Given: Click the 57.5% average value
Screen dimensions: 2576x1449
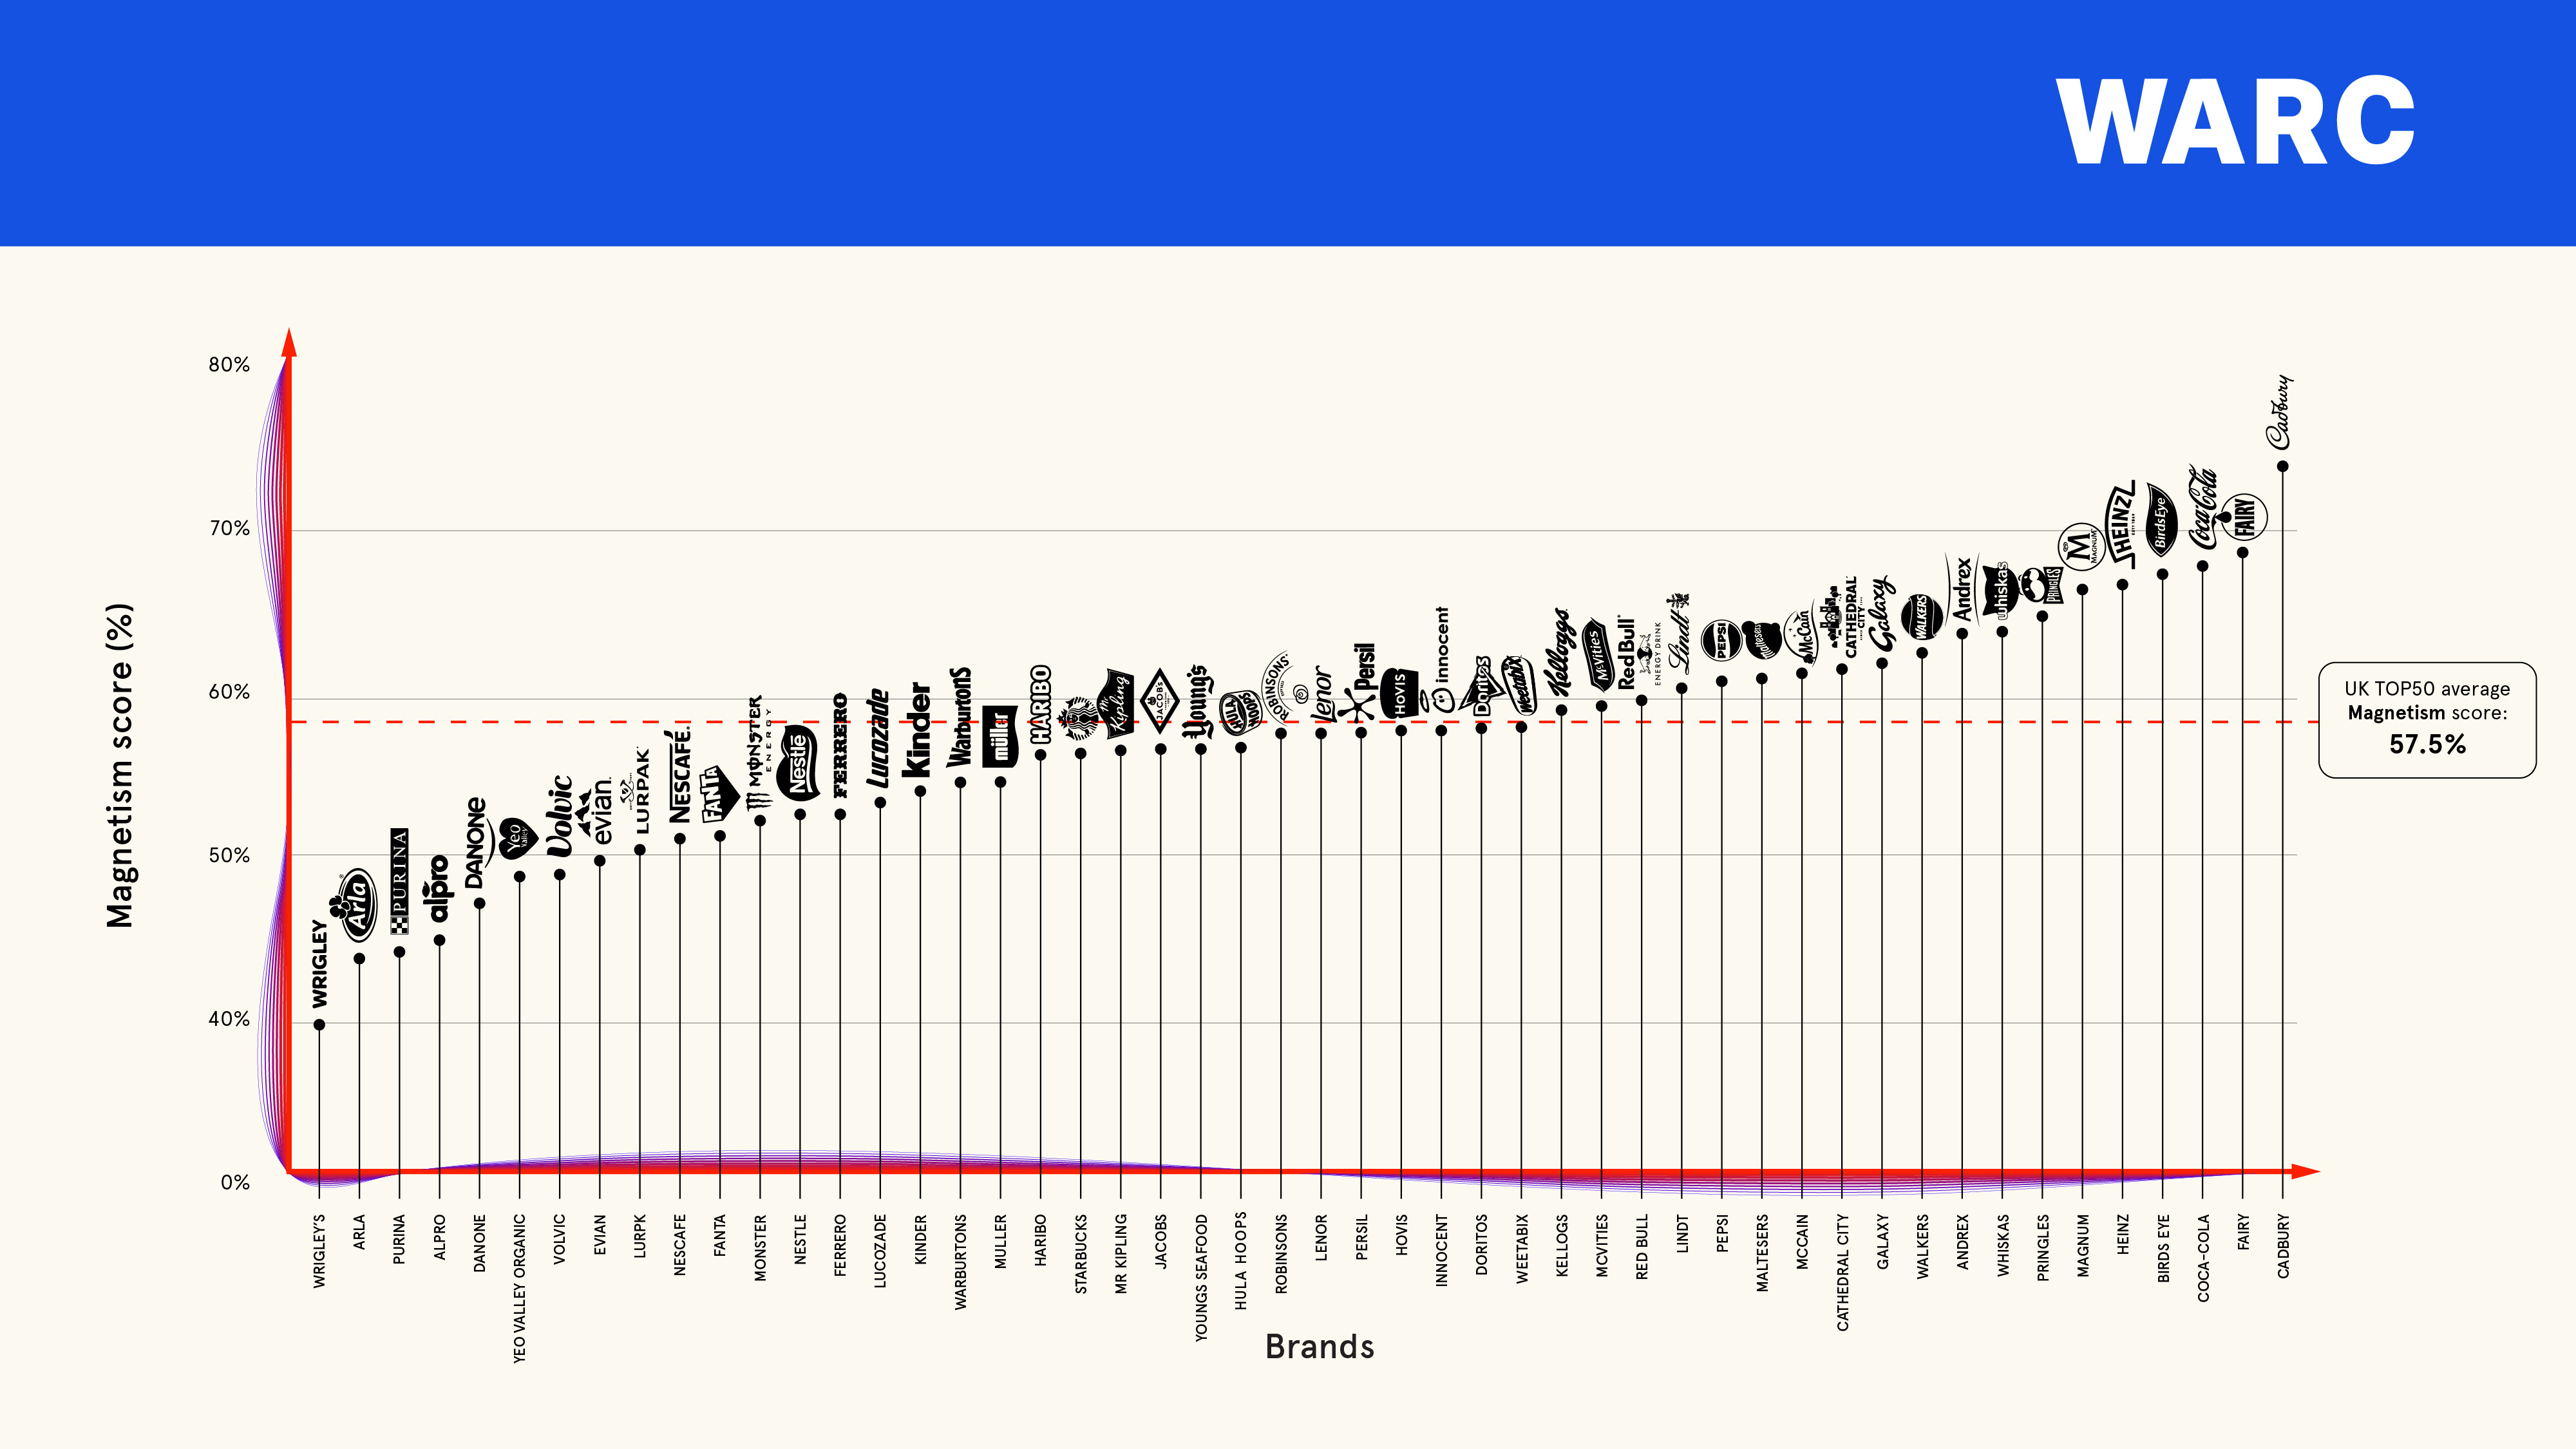Looking at the screenshot, I should 2427,744.
